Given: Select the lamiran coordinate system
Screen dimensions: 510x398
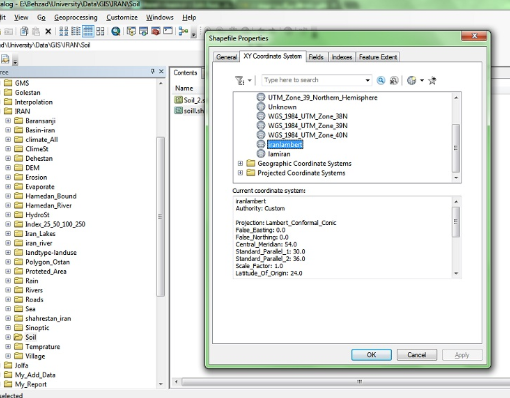Looking at the screenshot, I should click(279, 154).
